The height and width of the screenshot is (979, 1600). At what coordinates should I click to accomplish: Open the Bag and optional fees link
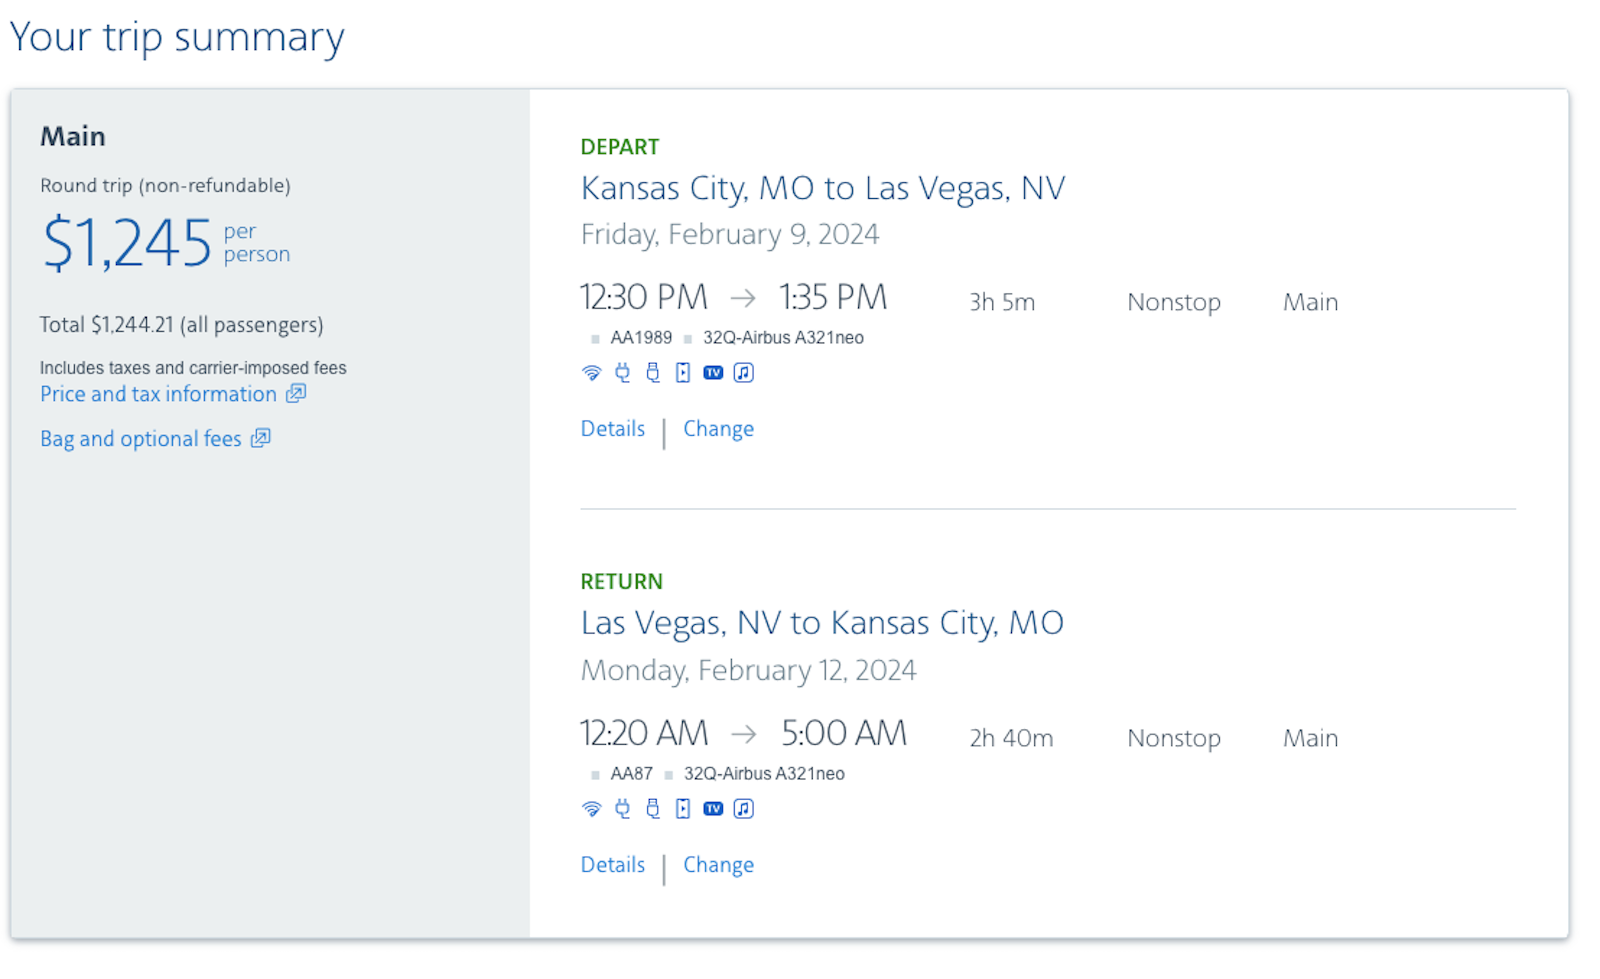pyautogui.click(x=141, y=439)
